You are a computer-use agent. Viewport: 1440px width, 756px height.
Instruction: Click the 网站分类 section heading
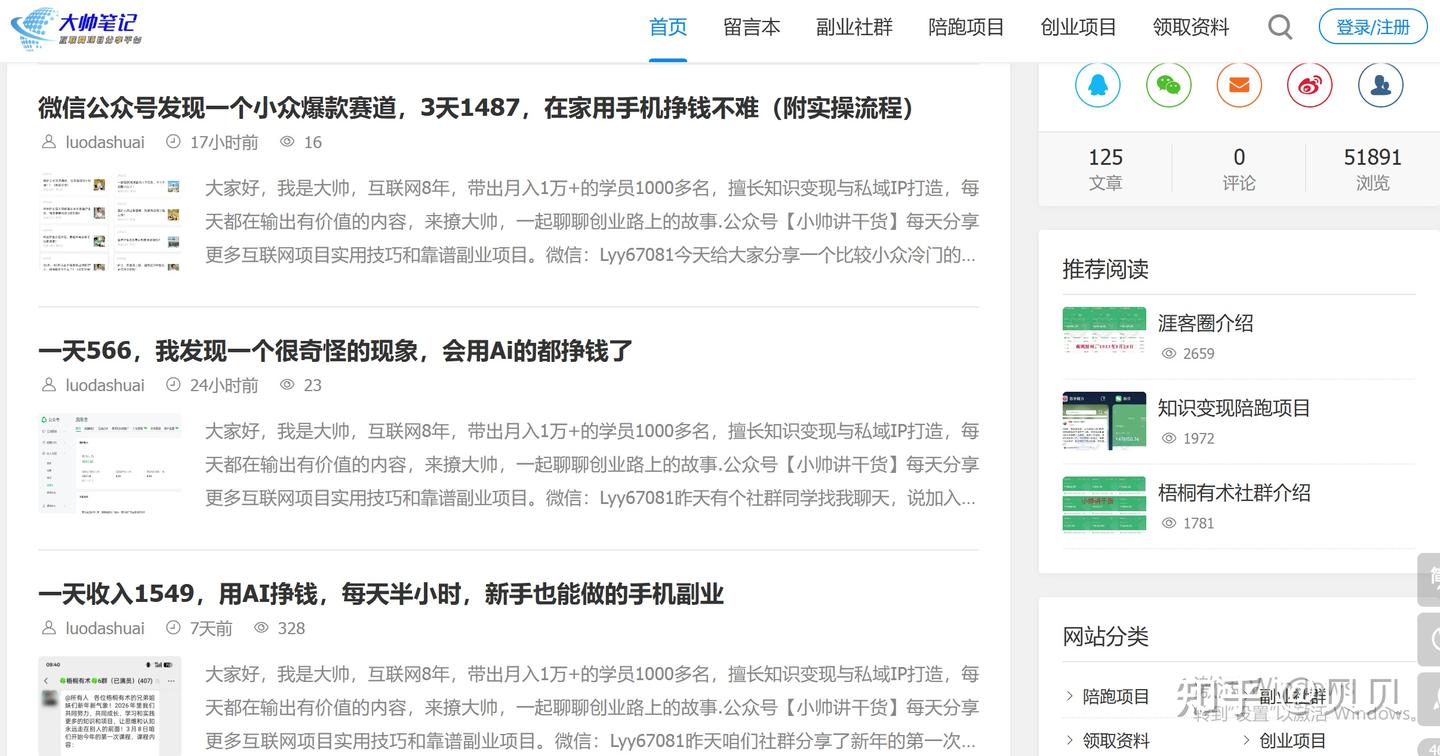tap(1105, 636)
